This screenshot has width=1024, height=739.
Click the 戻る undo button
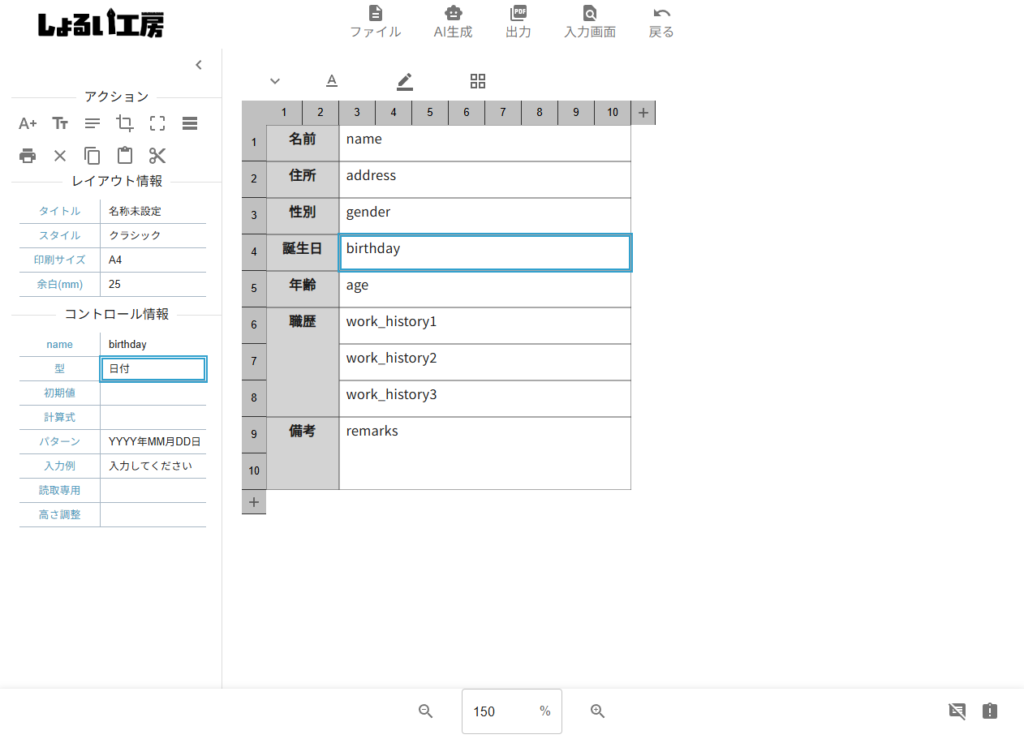661,21
